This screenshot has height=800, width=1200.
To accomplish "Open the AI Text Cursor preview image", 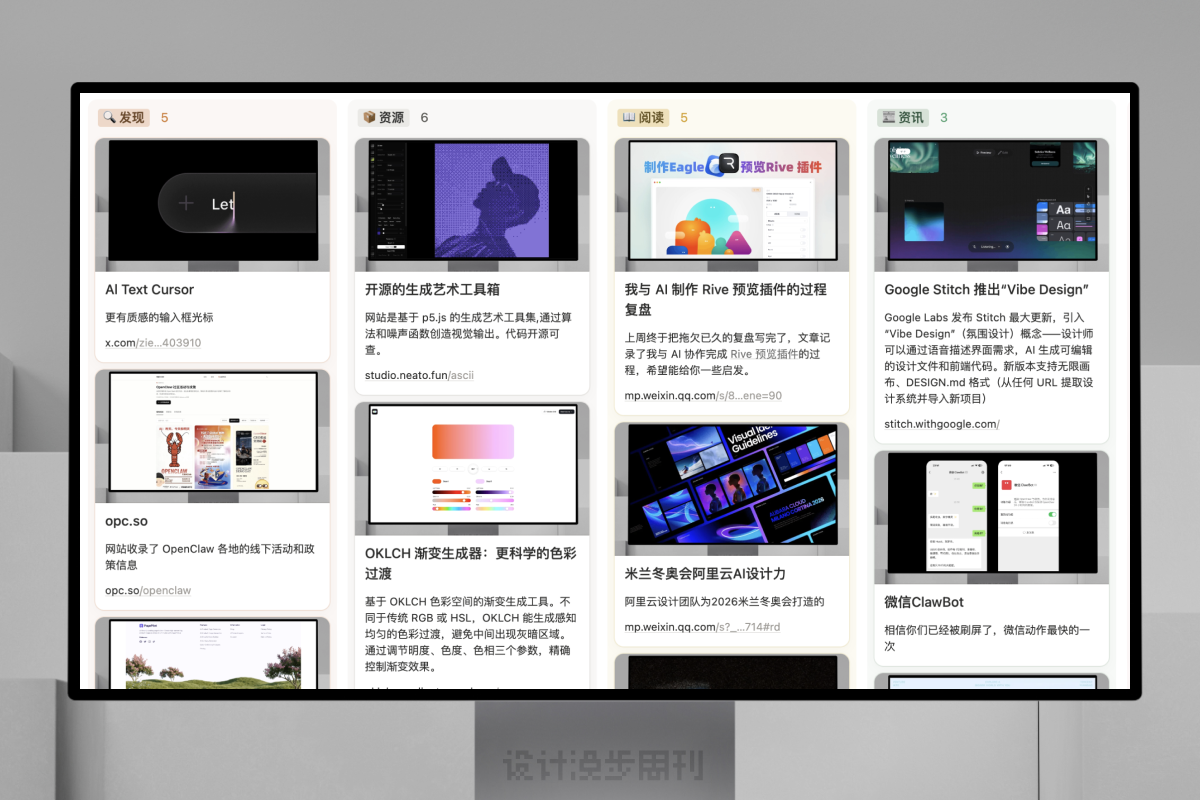I will 212,204.
